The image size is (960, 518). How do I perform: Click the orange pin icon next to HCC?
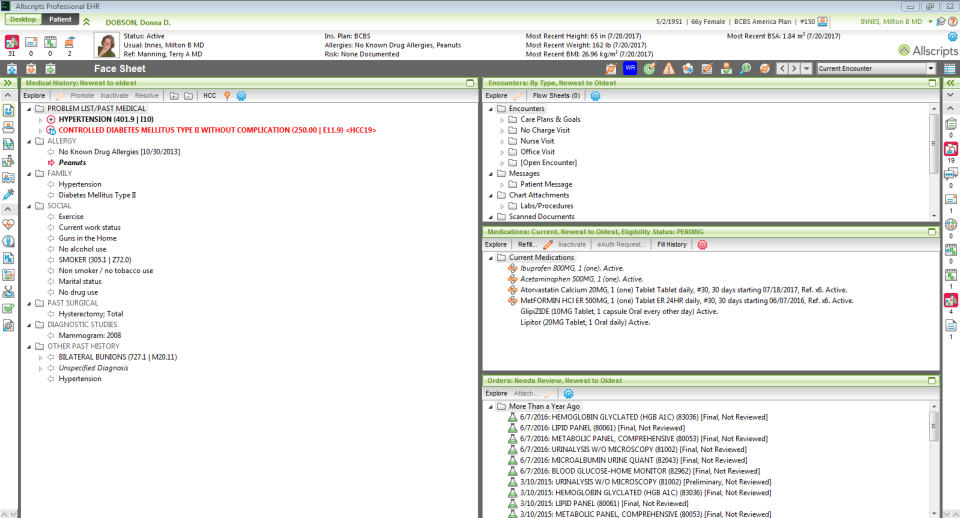227,96
